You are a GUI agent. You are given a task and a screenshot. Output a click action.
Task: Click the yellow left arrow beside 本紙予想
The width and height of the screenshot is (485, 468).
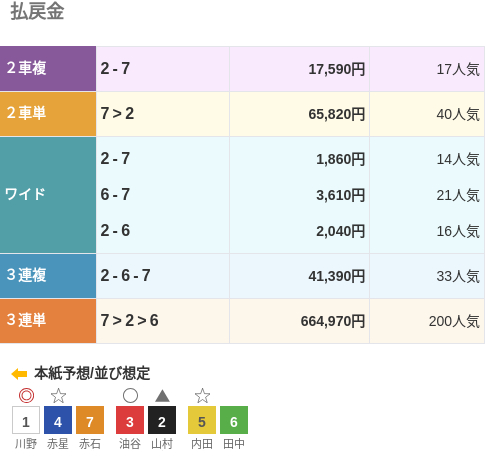tap(19, 374)
